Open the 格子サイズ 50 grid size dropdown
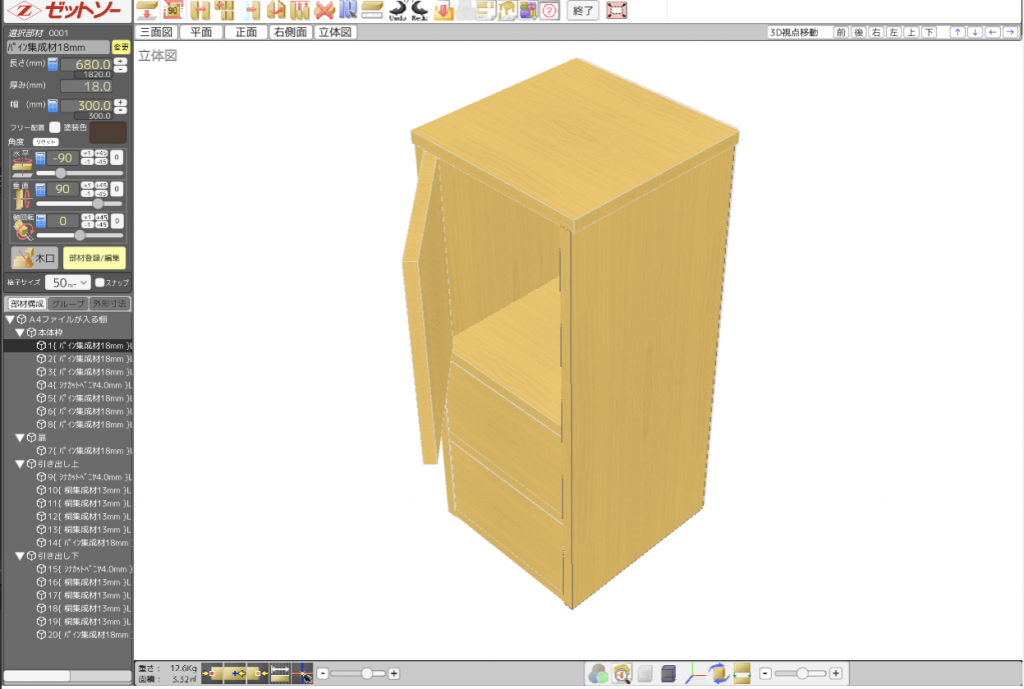Screen dimensions: 1024x689 (67, 283)
